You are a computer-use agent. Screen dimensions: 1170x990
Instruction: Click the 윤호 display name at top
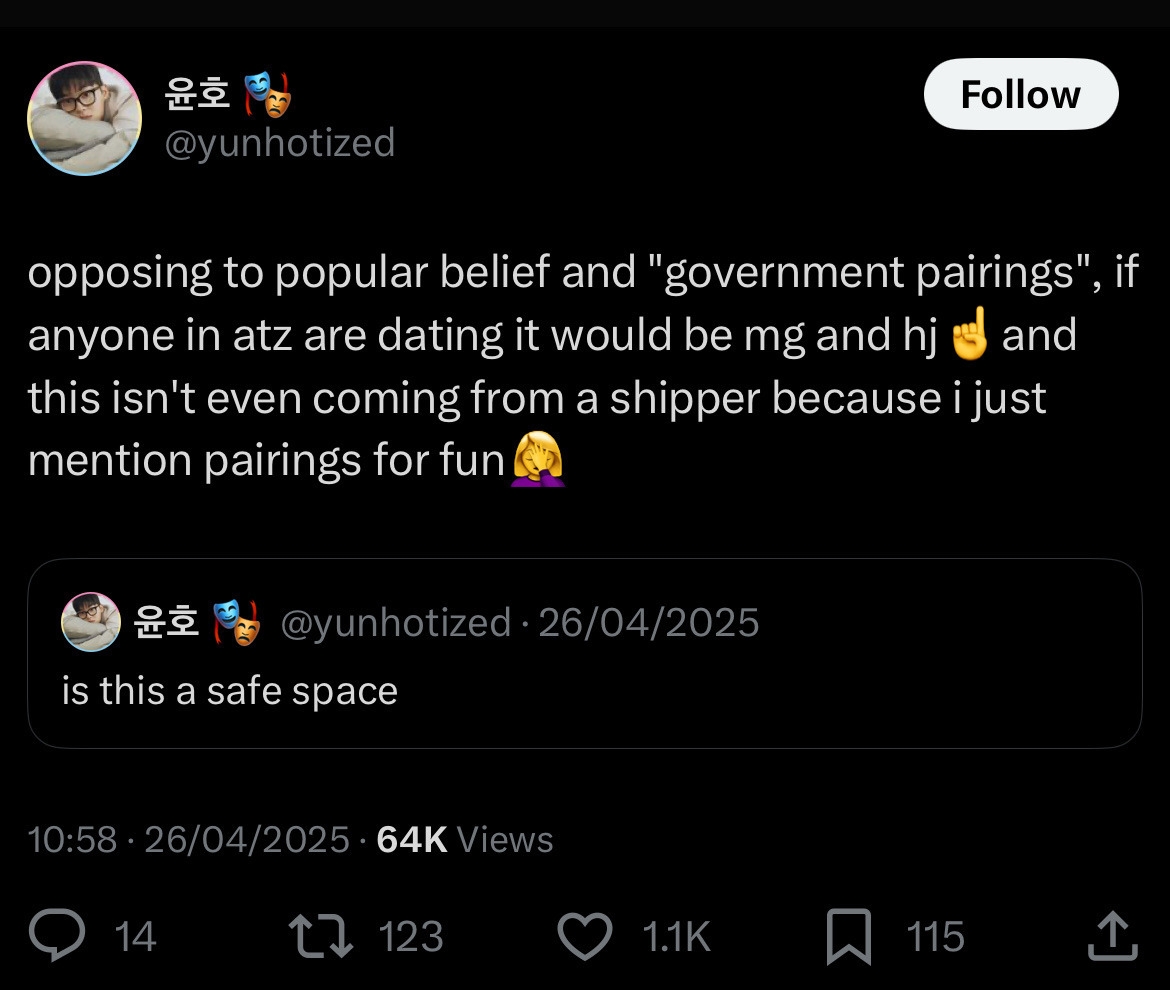coord(198,93)
